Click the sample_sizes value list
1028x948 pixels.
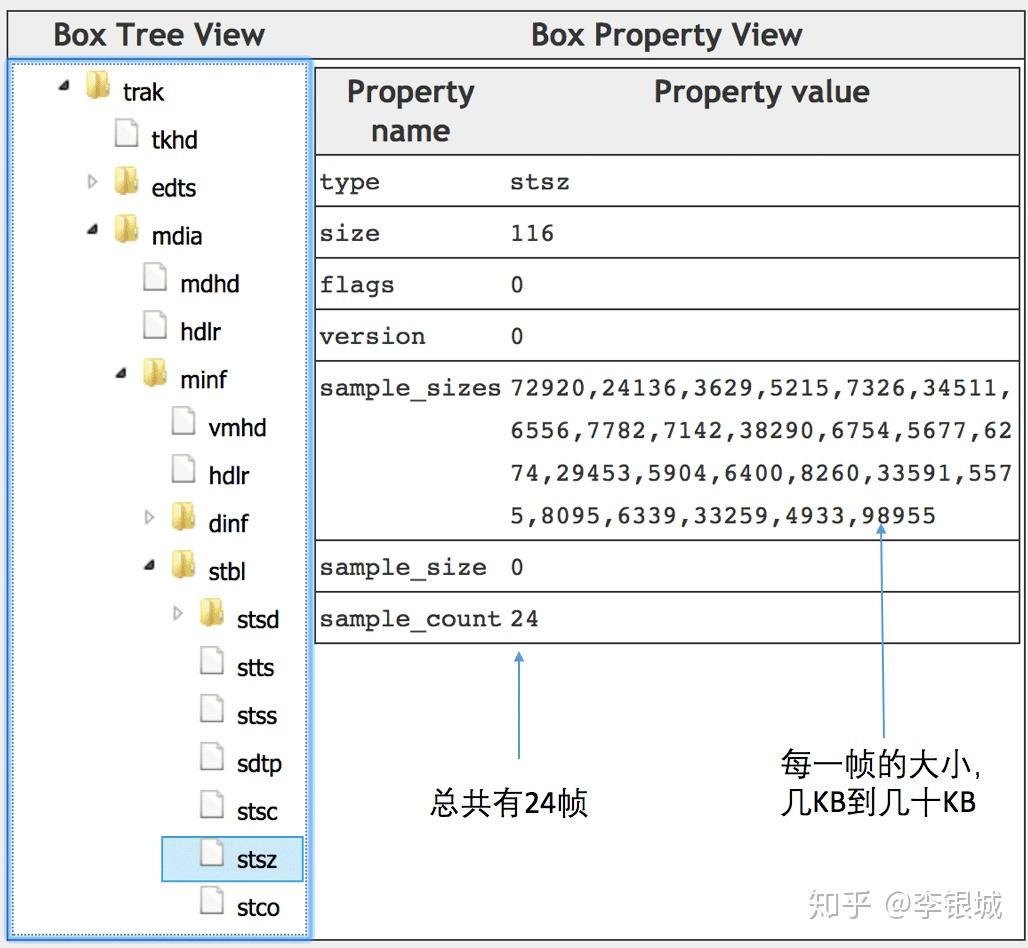[760, 452]
